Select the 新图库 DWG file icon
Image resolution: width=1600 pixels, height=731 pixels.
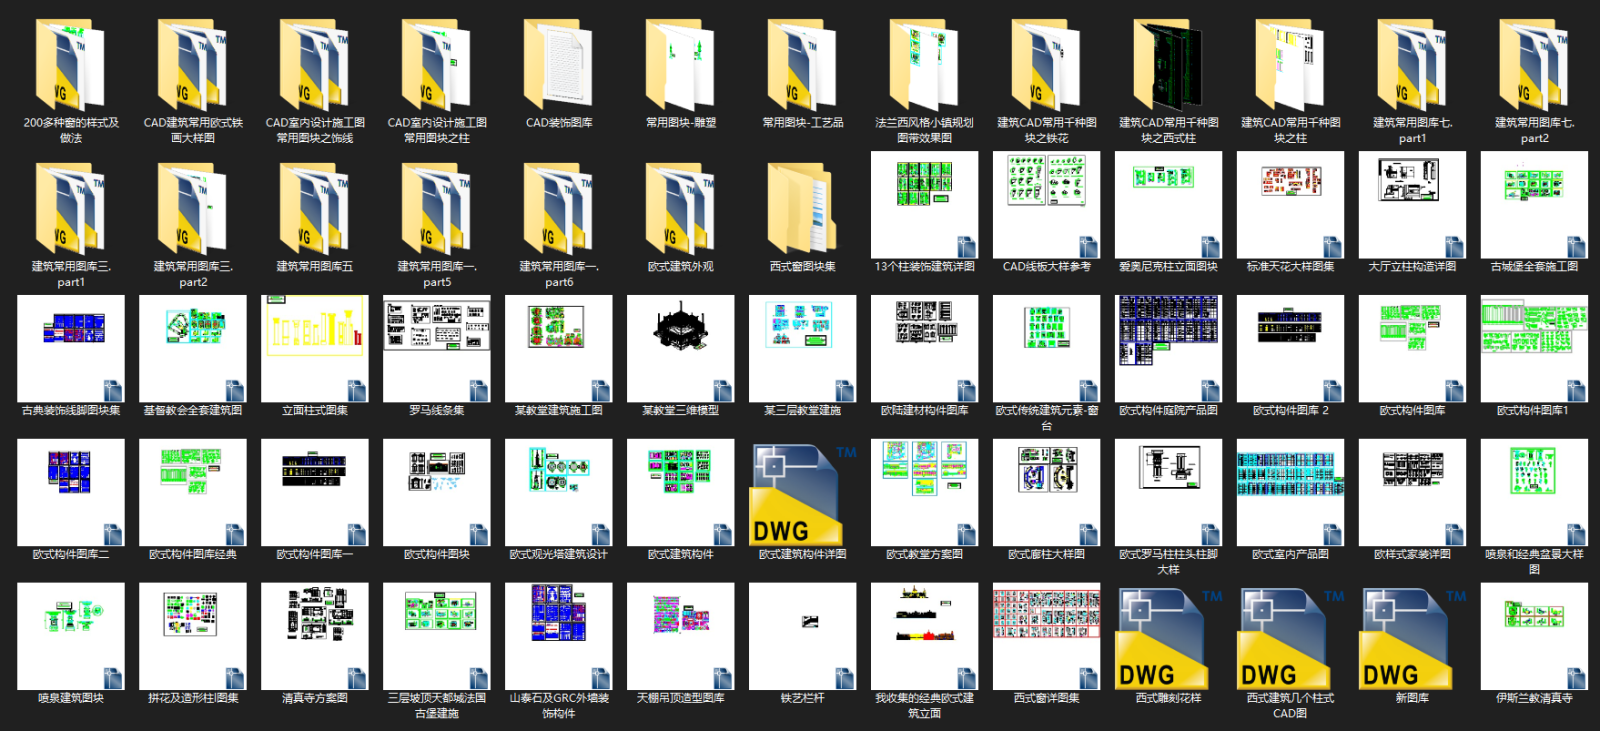[x=1412, y=637]
